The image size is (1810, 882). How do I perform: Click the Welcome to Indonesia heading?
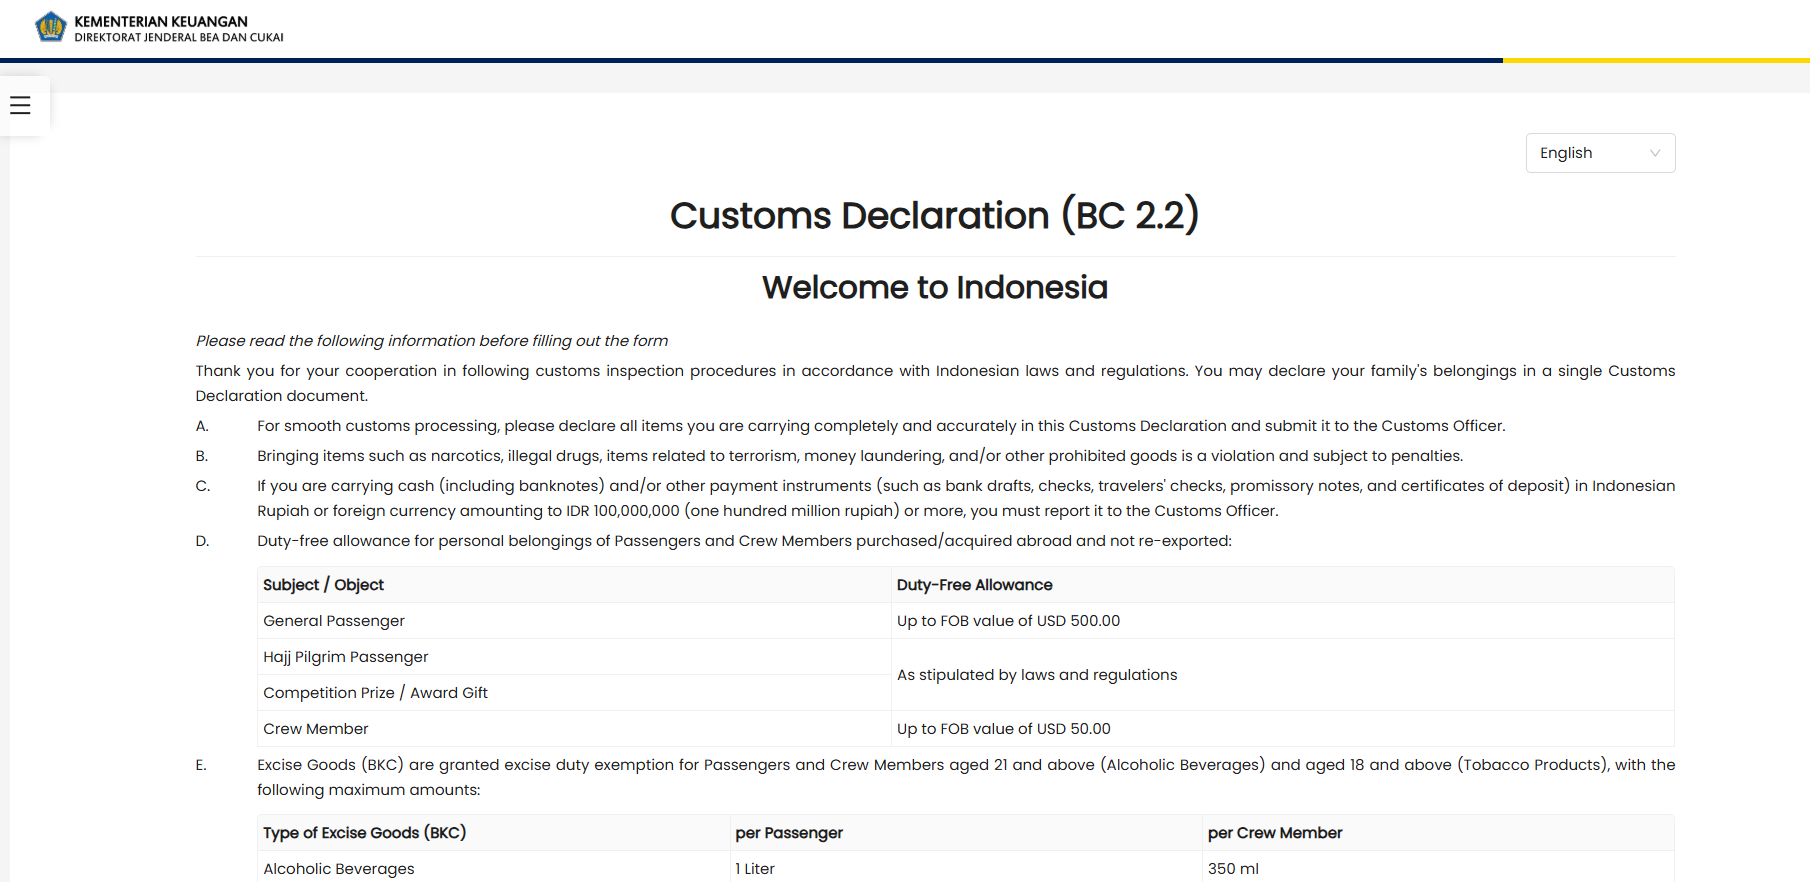934,288
